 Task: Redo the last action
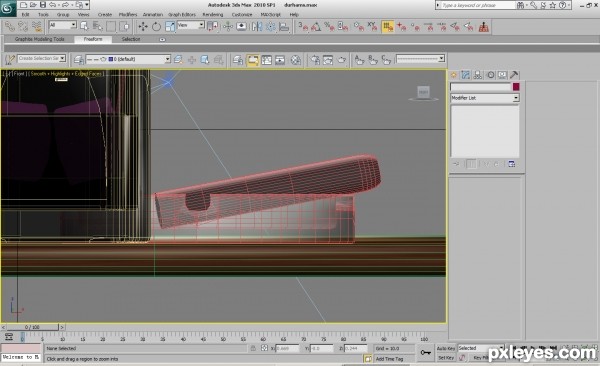[65, 5]
